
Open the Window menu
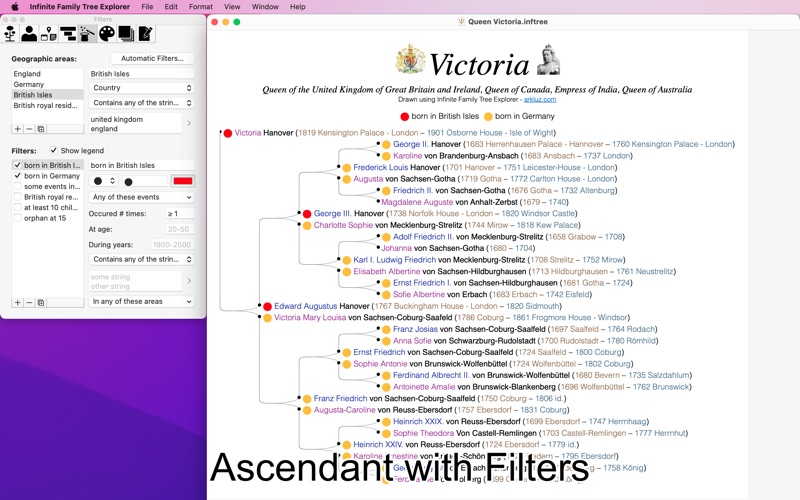(265, 7)
